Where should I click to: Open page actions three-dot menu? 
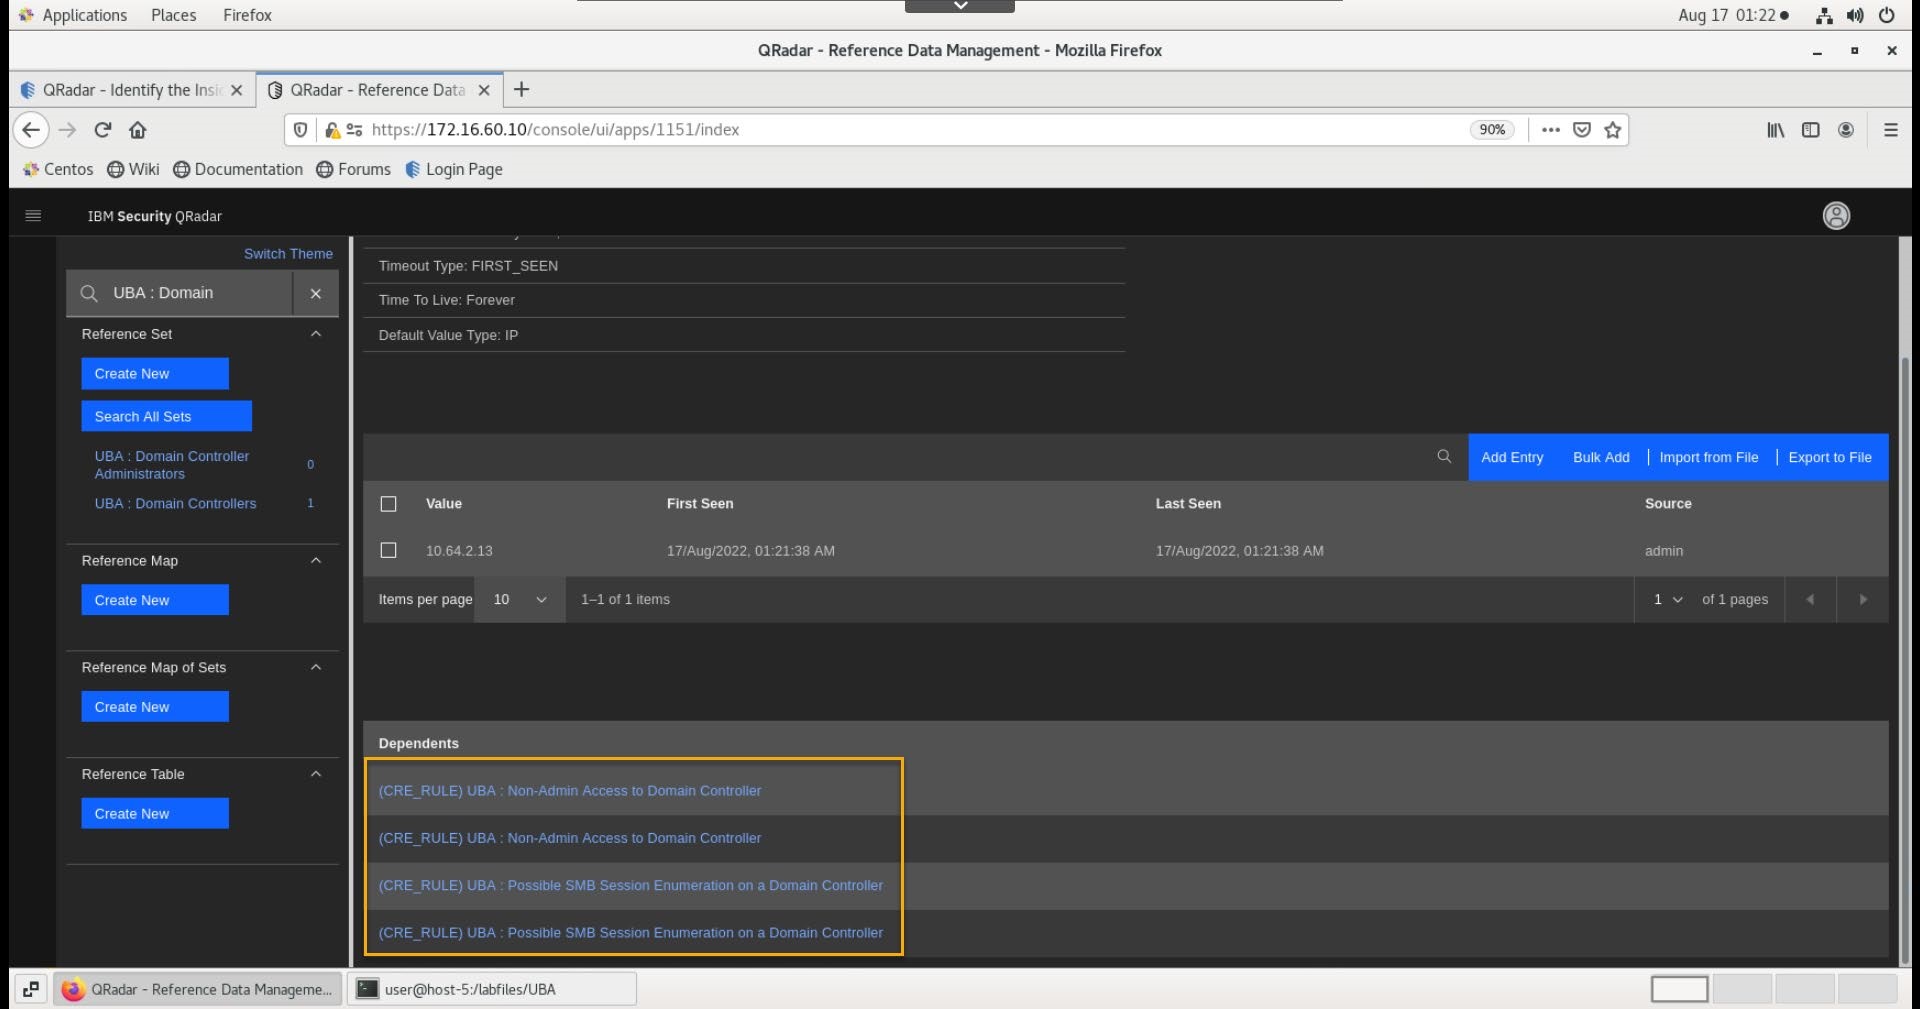point(1550,129)
